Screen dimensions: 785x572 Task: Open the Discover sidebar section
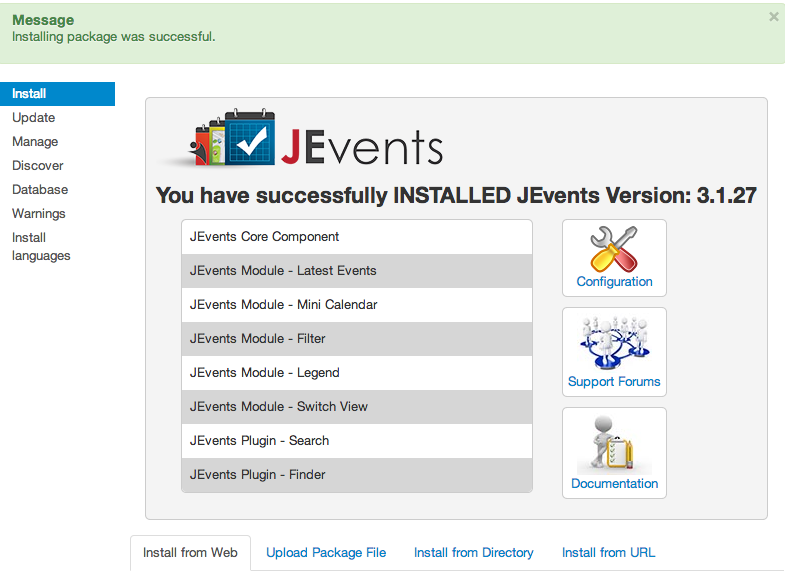point(38,166)
